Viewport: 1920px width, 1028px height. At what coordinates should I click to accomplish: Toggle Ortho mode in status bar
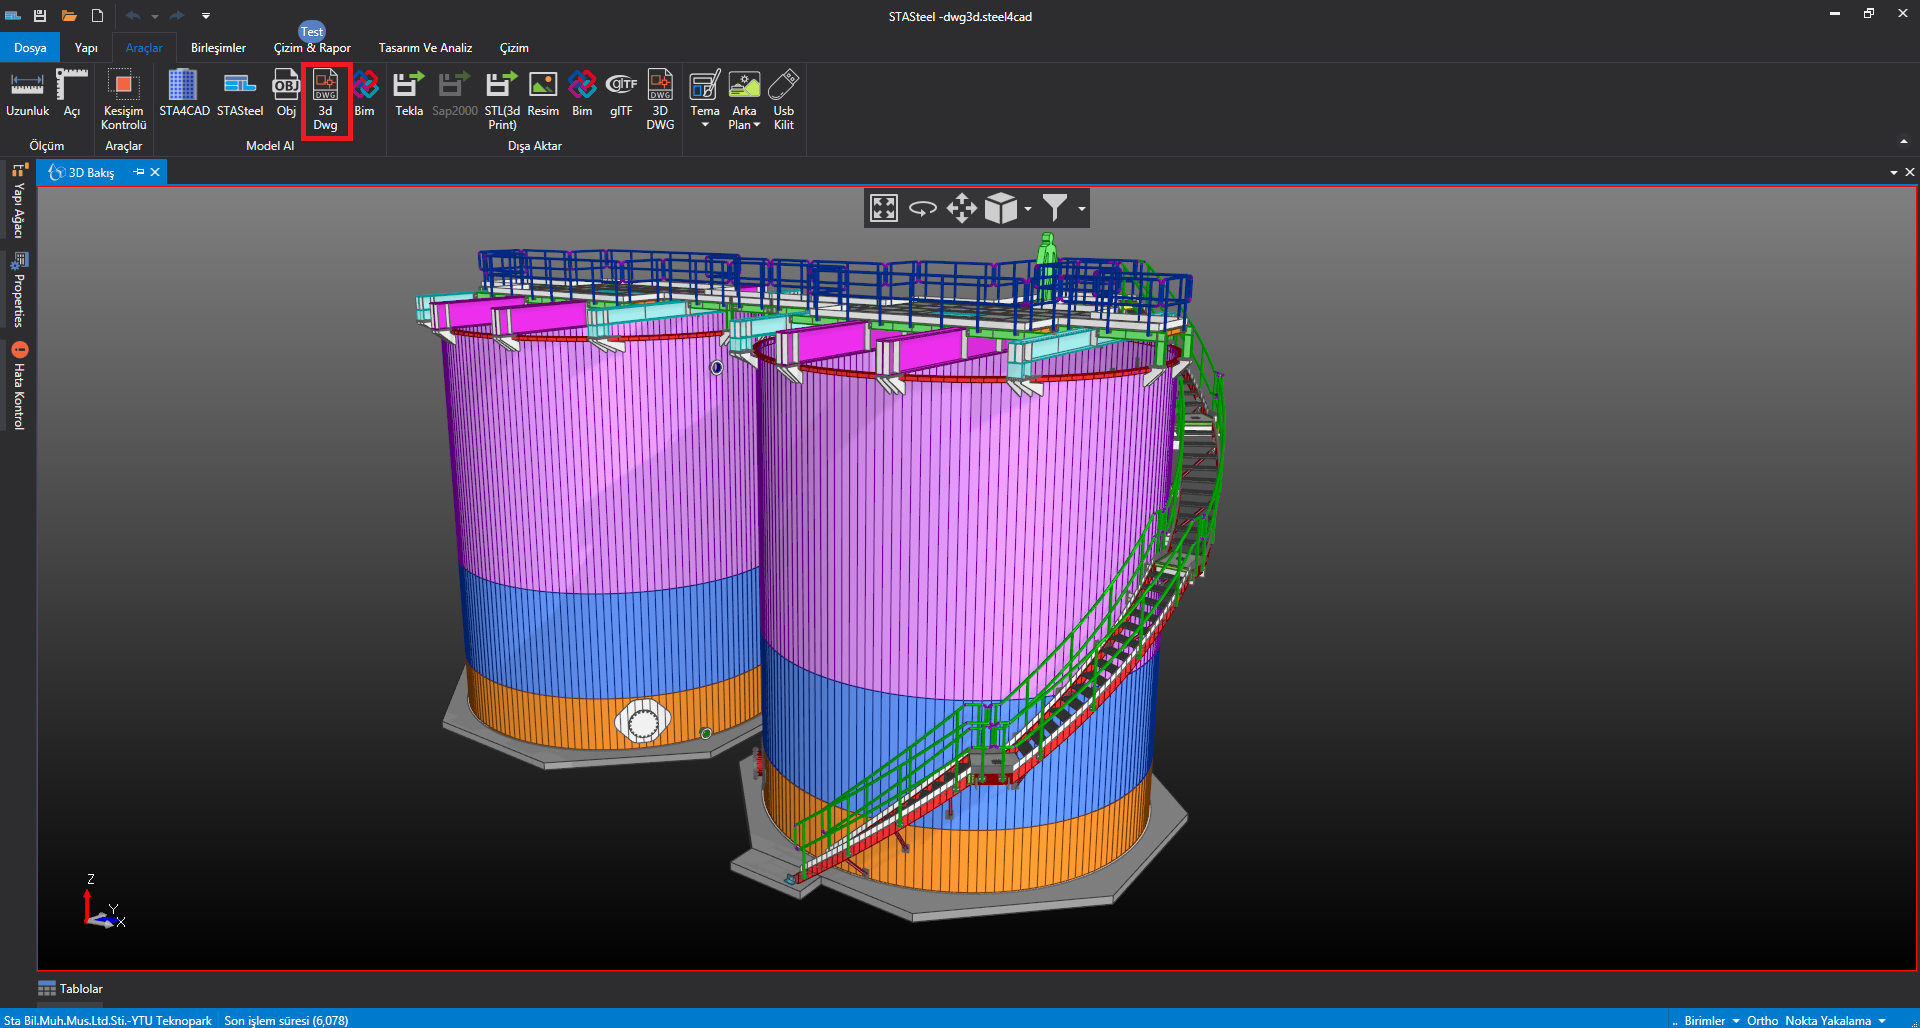(1762, 1020)
